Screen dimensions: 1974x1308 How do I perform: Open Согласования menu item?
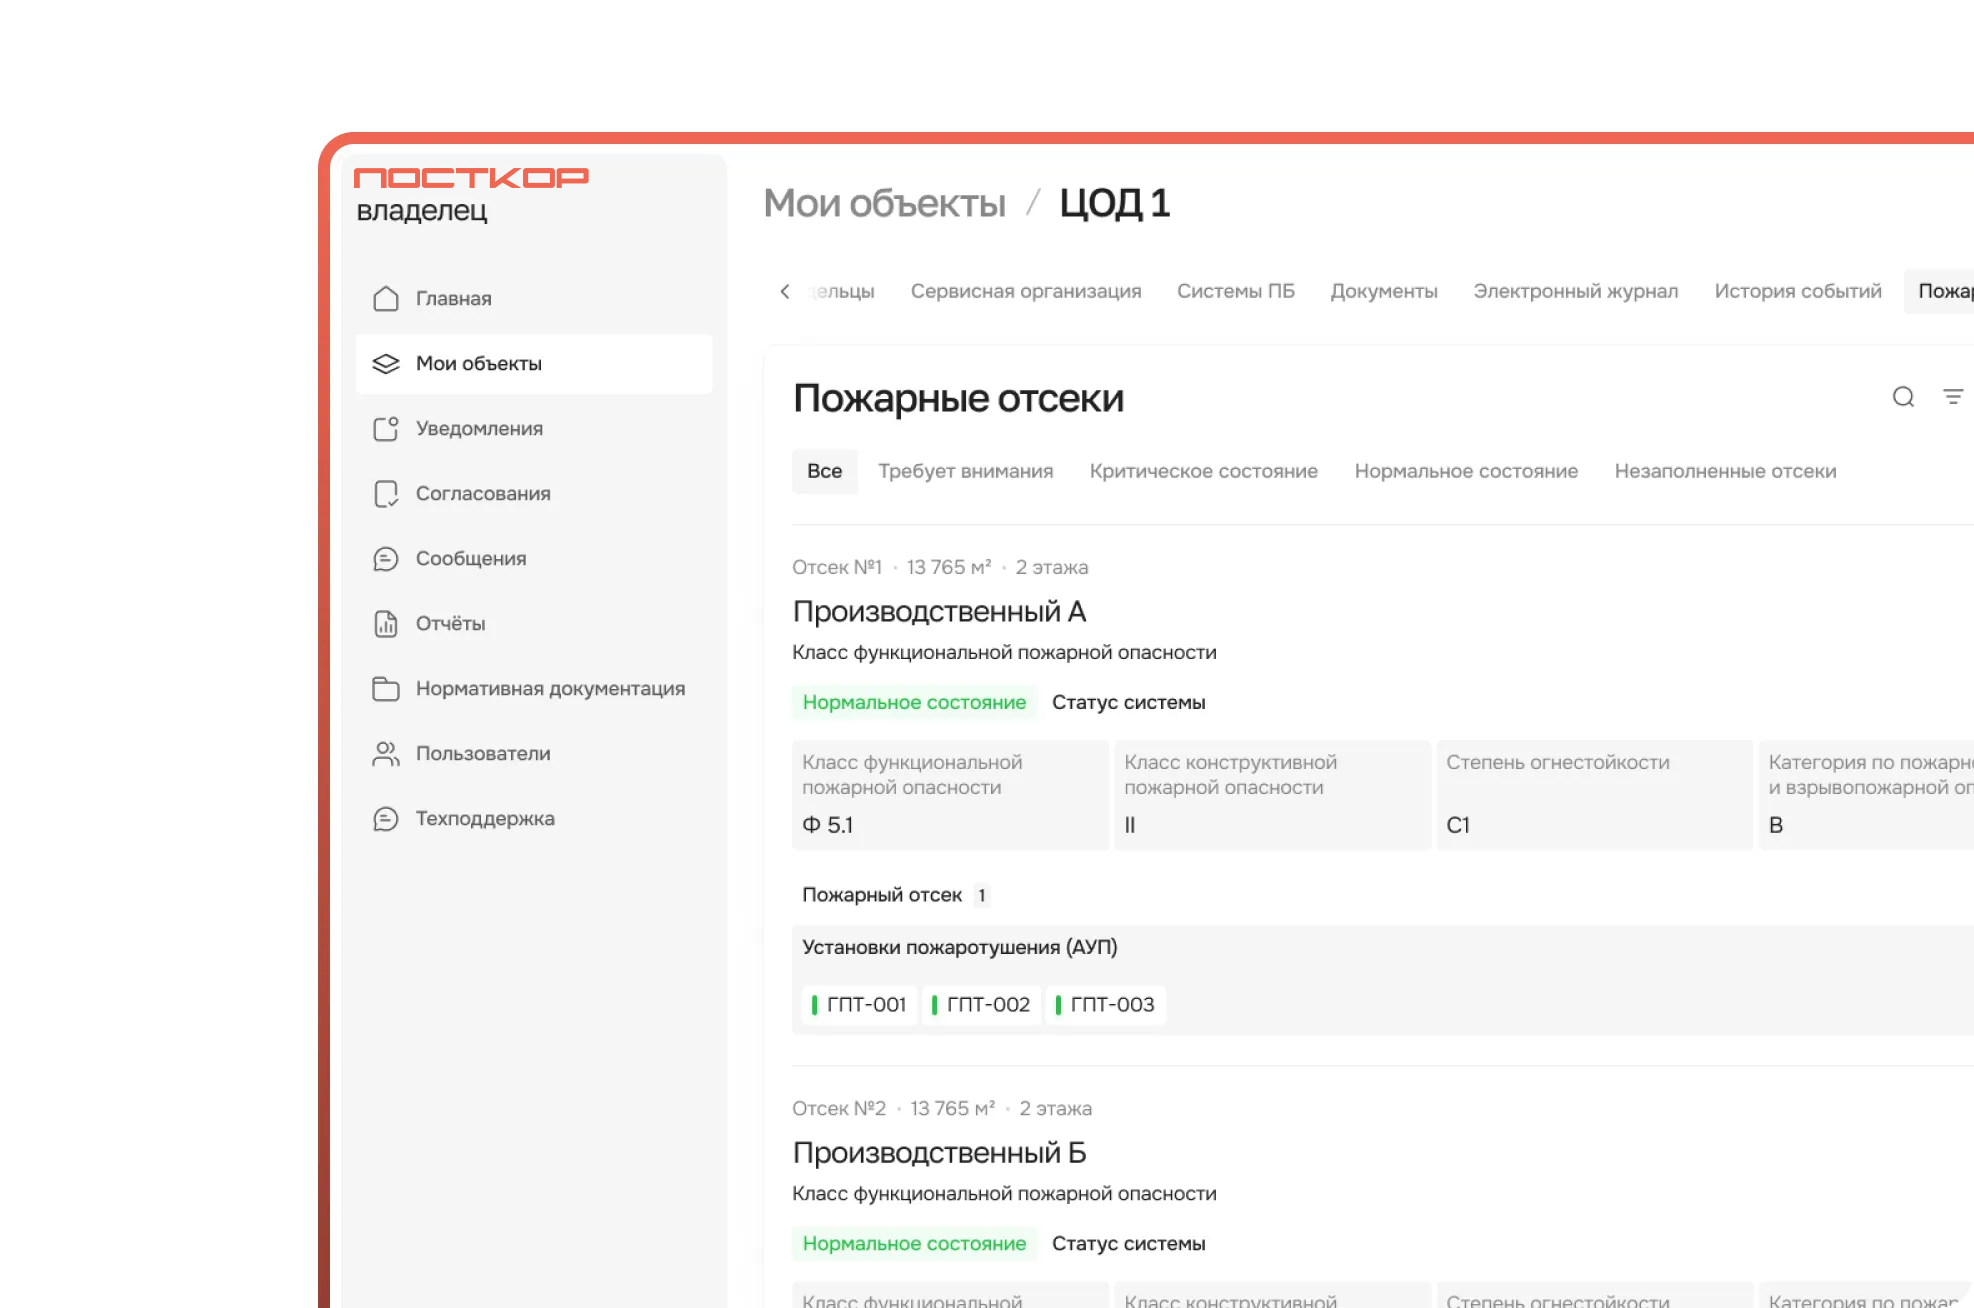[x=534, y=494]
